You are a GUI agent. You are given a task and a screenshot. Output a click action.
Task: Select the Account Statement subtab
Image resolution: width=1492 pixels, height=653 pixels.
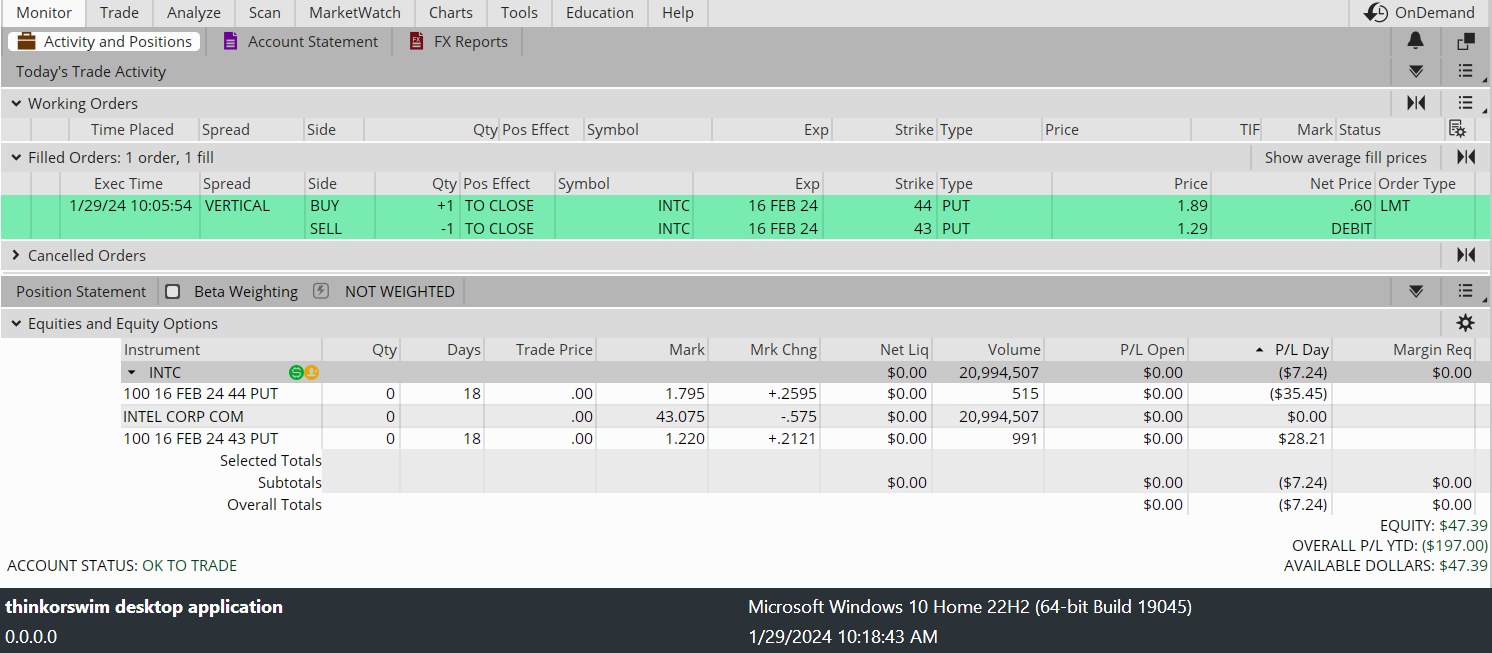pyautogui.click(x=301, y=41)
